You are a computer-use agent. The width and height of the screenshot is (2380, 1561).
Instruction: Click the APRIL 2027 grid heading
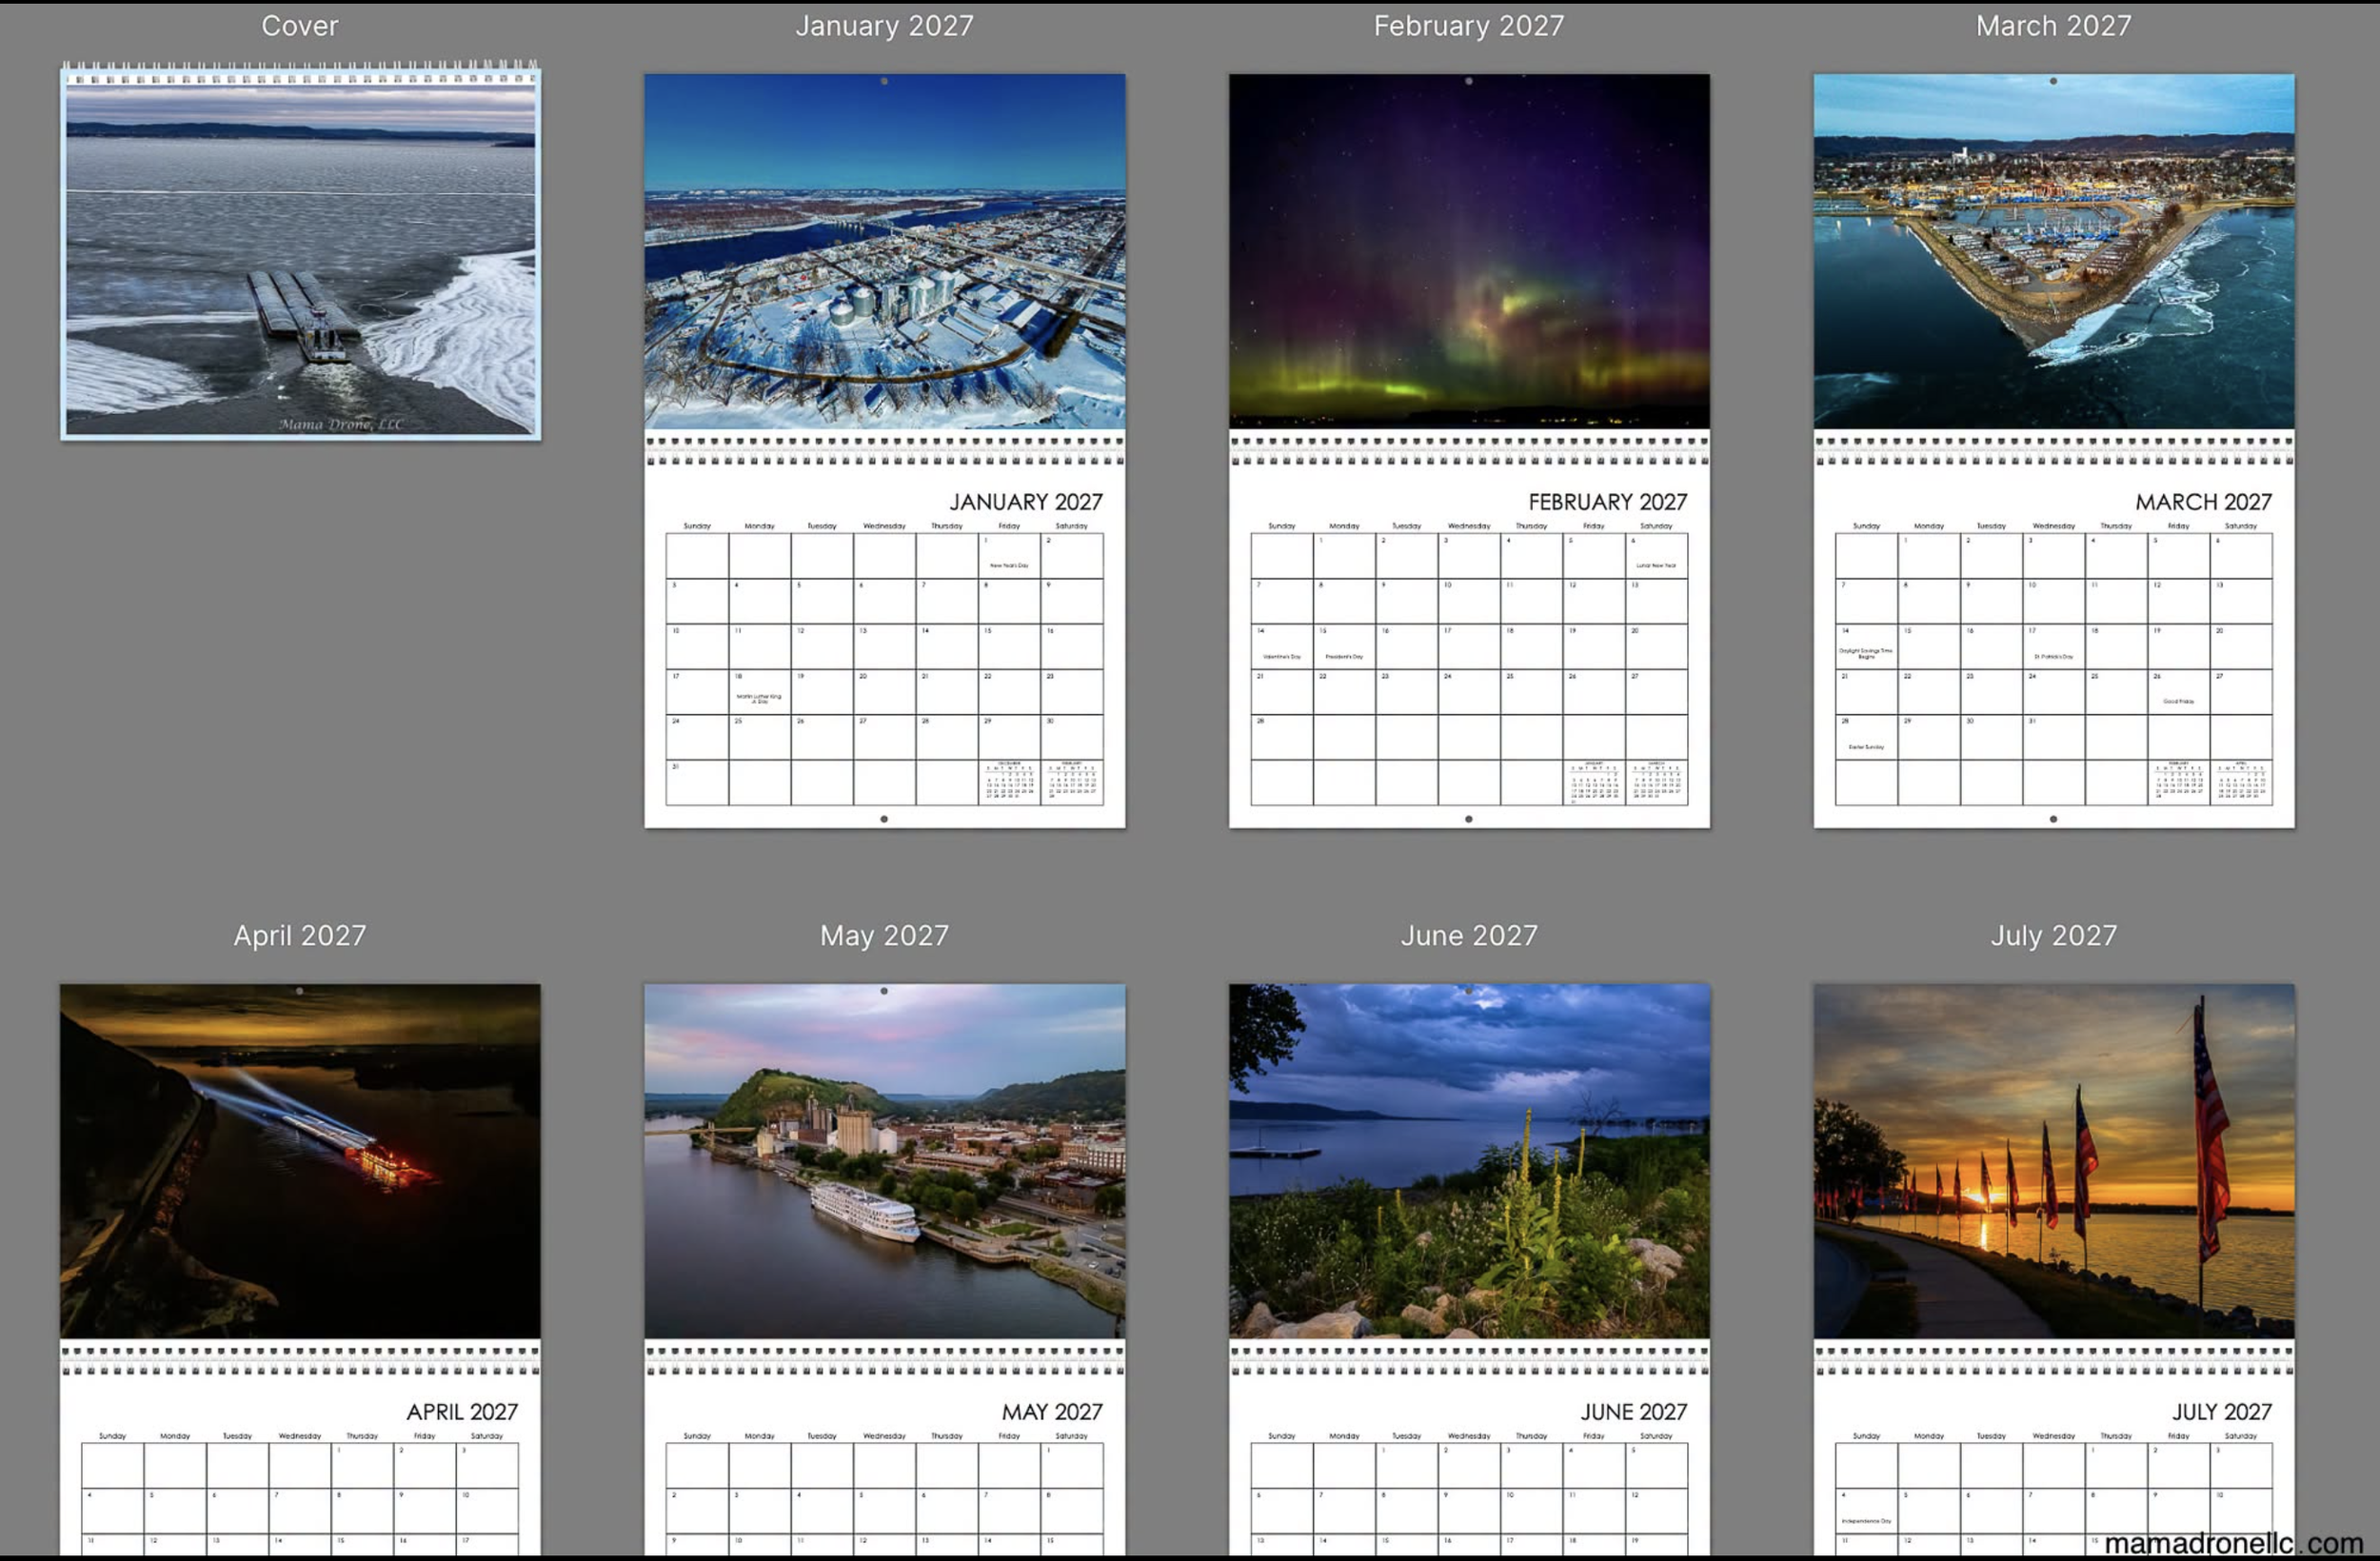point(462,1412)
